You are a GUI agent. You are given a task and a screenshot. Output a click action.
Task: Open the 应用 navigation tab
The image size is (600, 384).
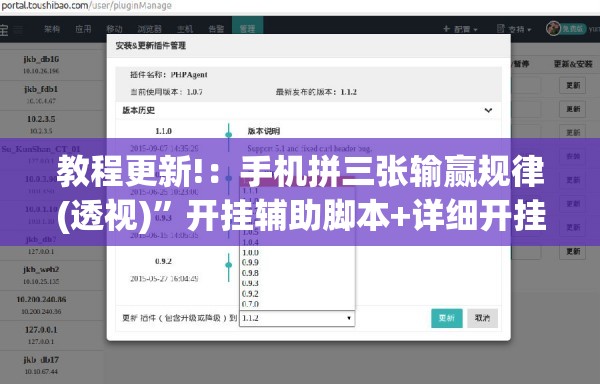pyautogui.click(x=83, y=29)
